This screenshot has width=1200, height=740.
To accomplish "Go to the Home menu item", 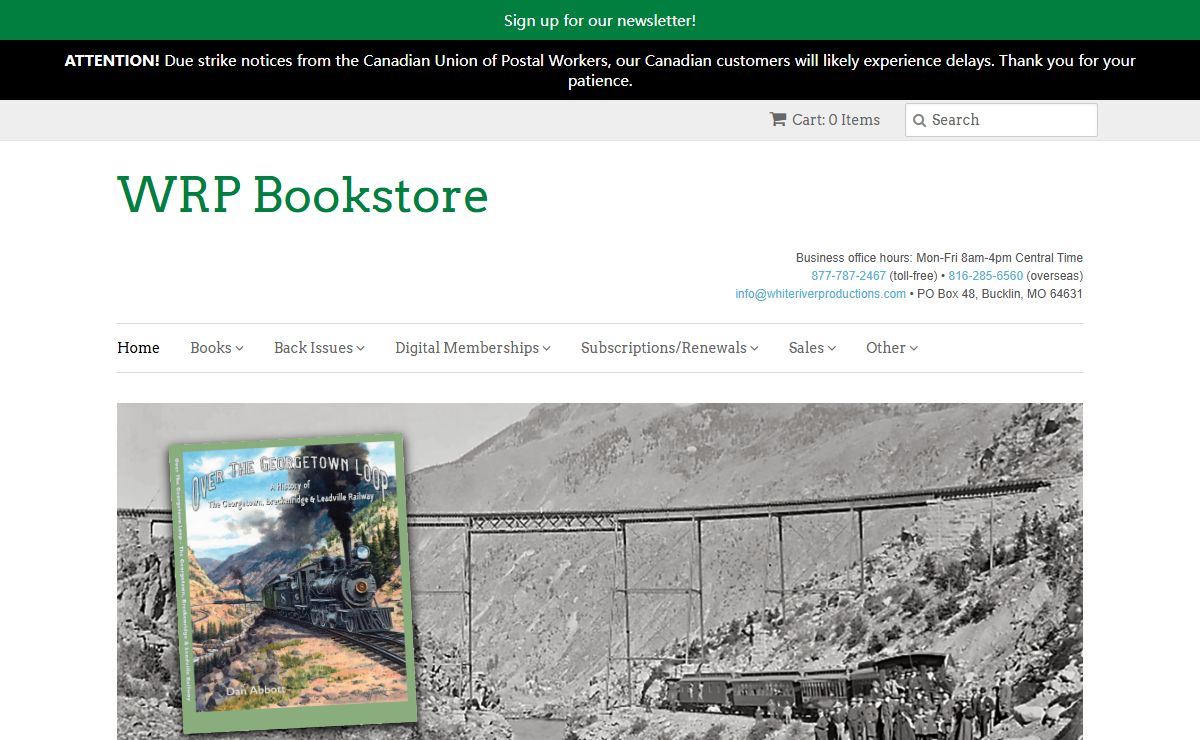I will 138,348.
